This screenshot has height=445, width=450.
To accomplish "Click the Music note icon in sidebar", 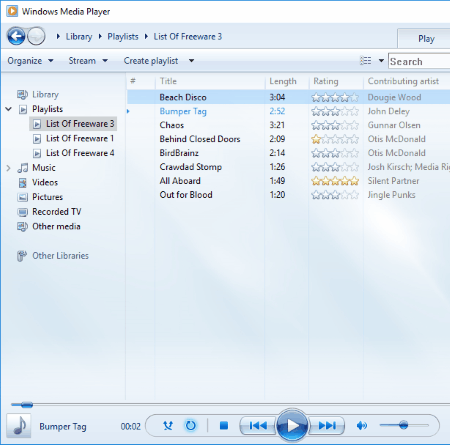I will pyautogui.click(x=23, y=168).
